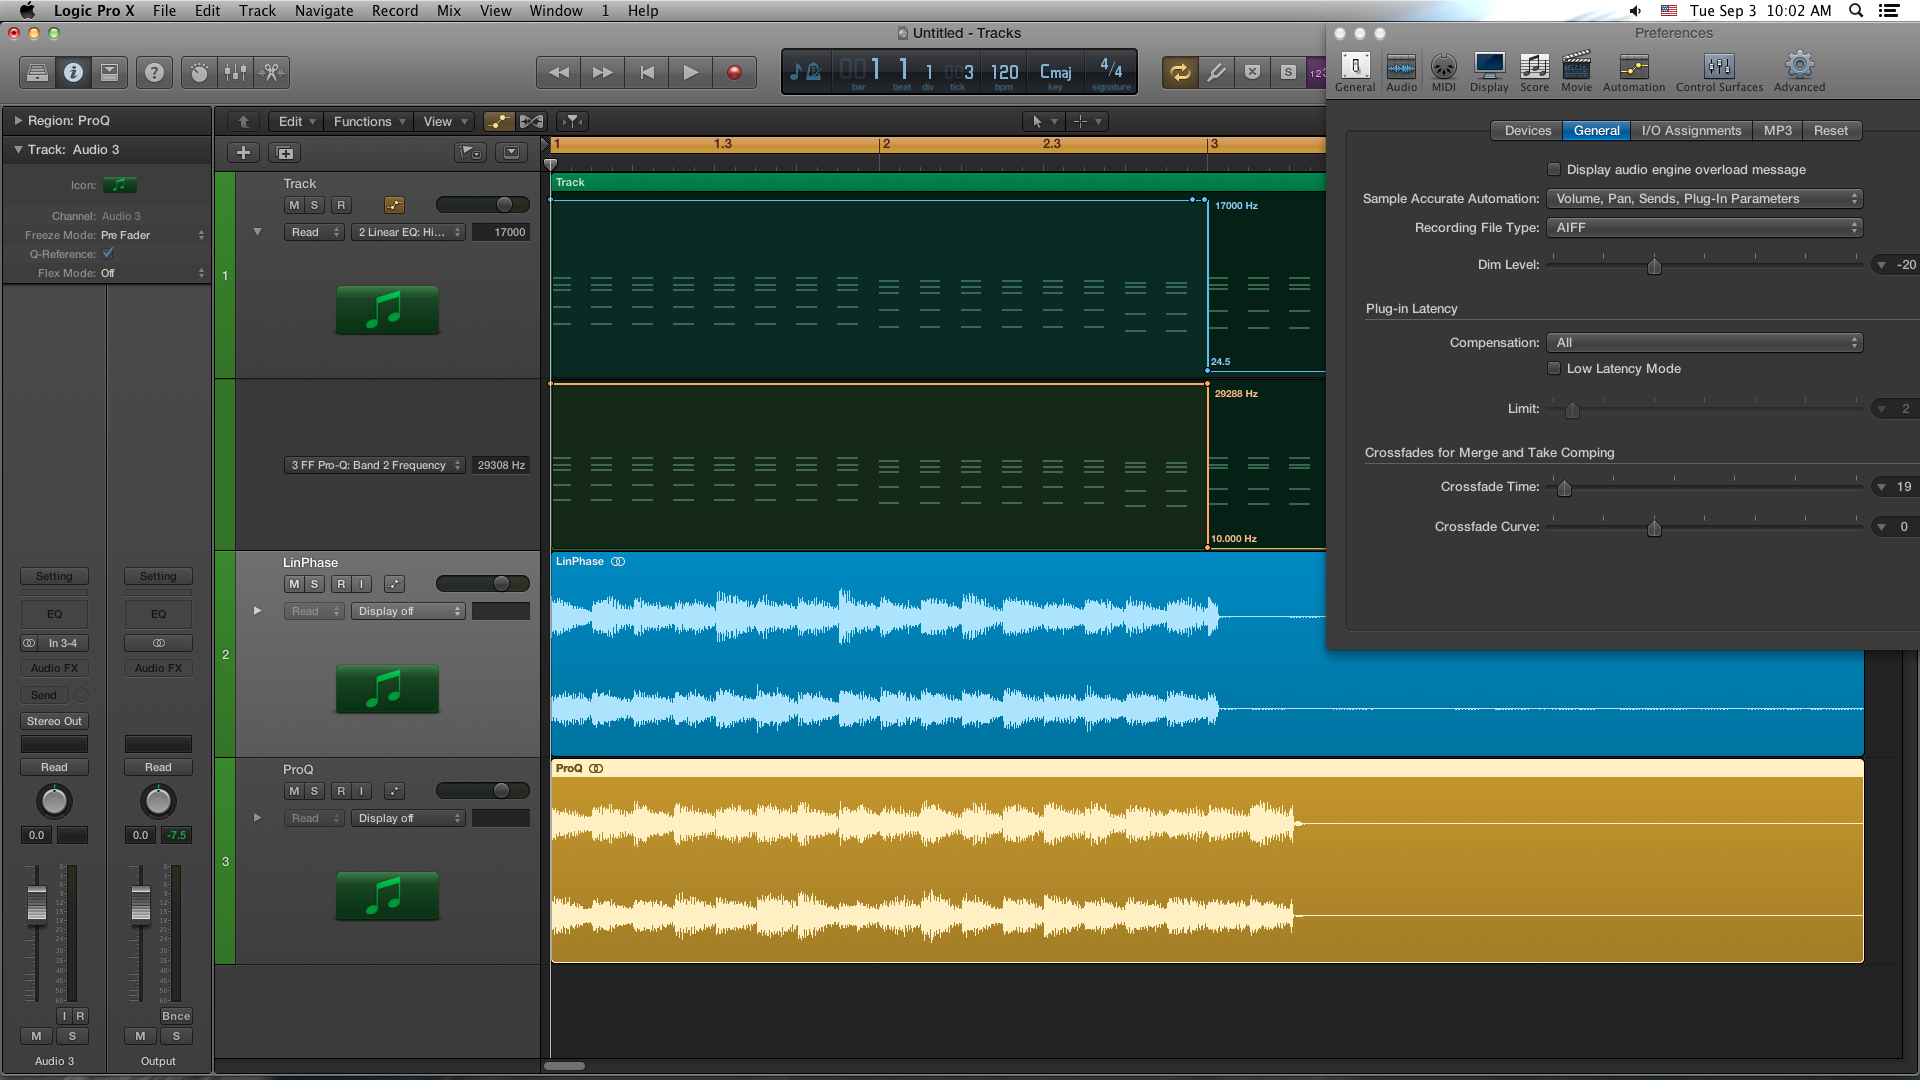The width and height of the screenshot is (1920, 1080).
Task: Adjust the Dim Level slider
Action: tap(1654, 266)
